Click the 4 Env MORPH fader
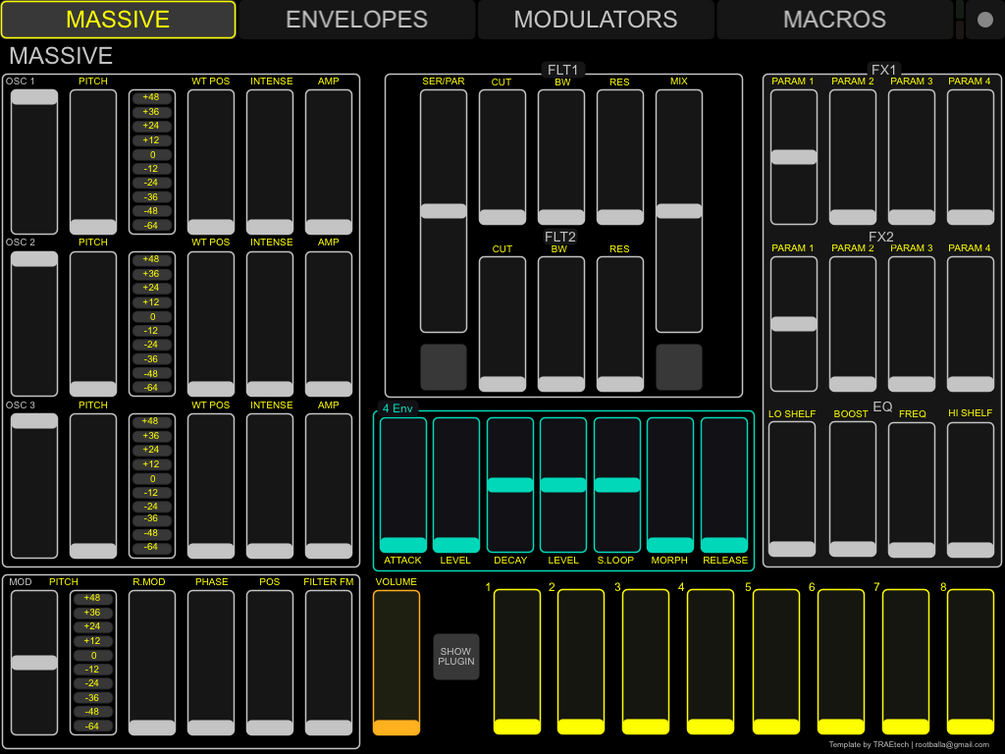Viewport: 1005px width, 754px height. (670, 485)
